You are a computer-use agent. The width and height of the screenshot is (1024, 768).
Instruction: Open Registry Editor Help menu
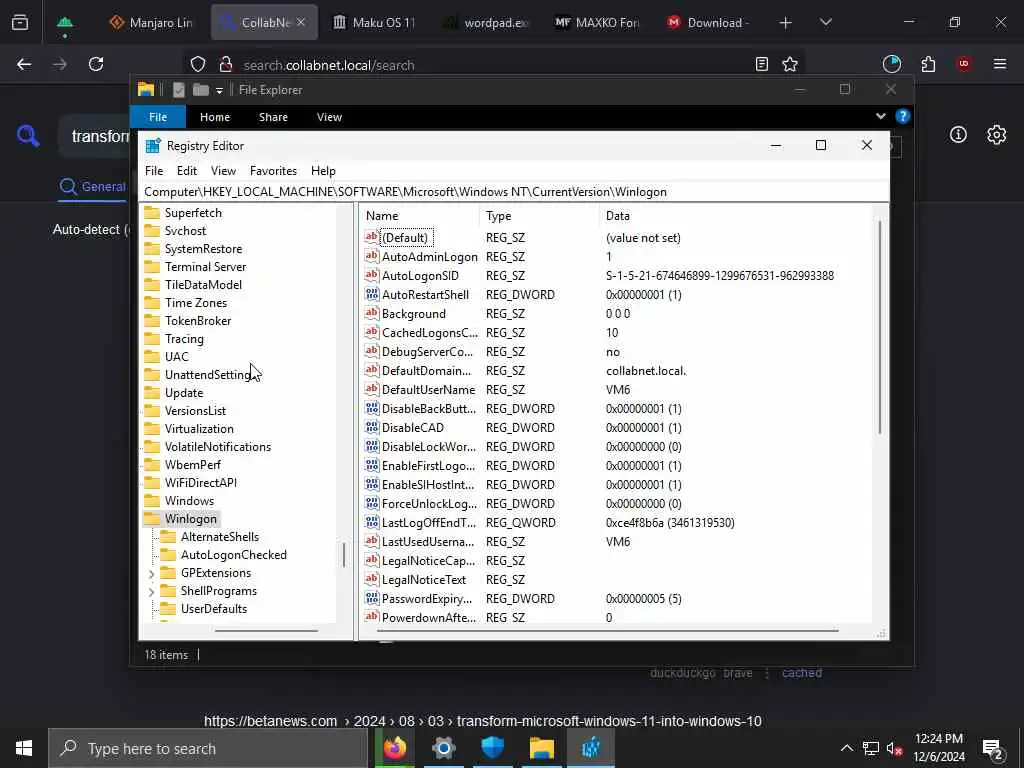(x=323, y=170)
